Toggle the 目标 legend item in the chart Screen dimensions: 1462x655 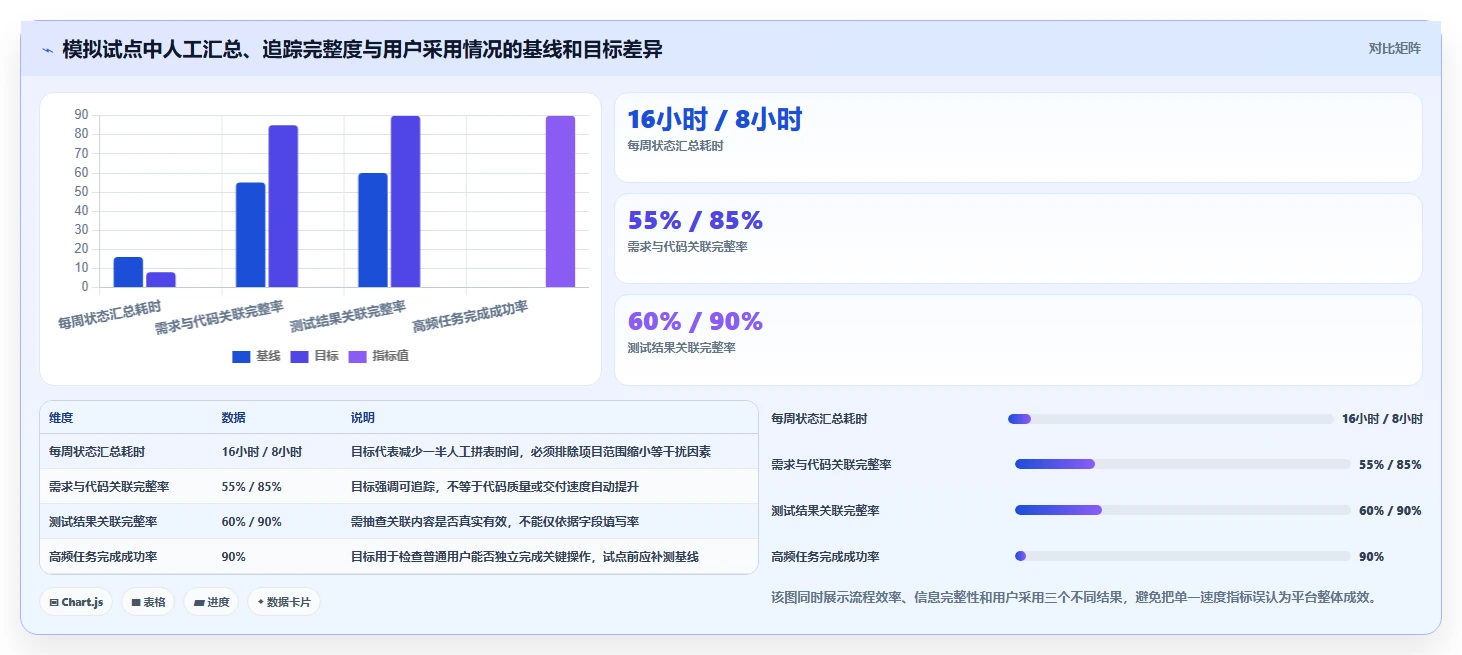(315, 356)
